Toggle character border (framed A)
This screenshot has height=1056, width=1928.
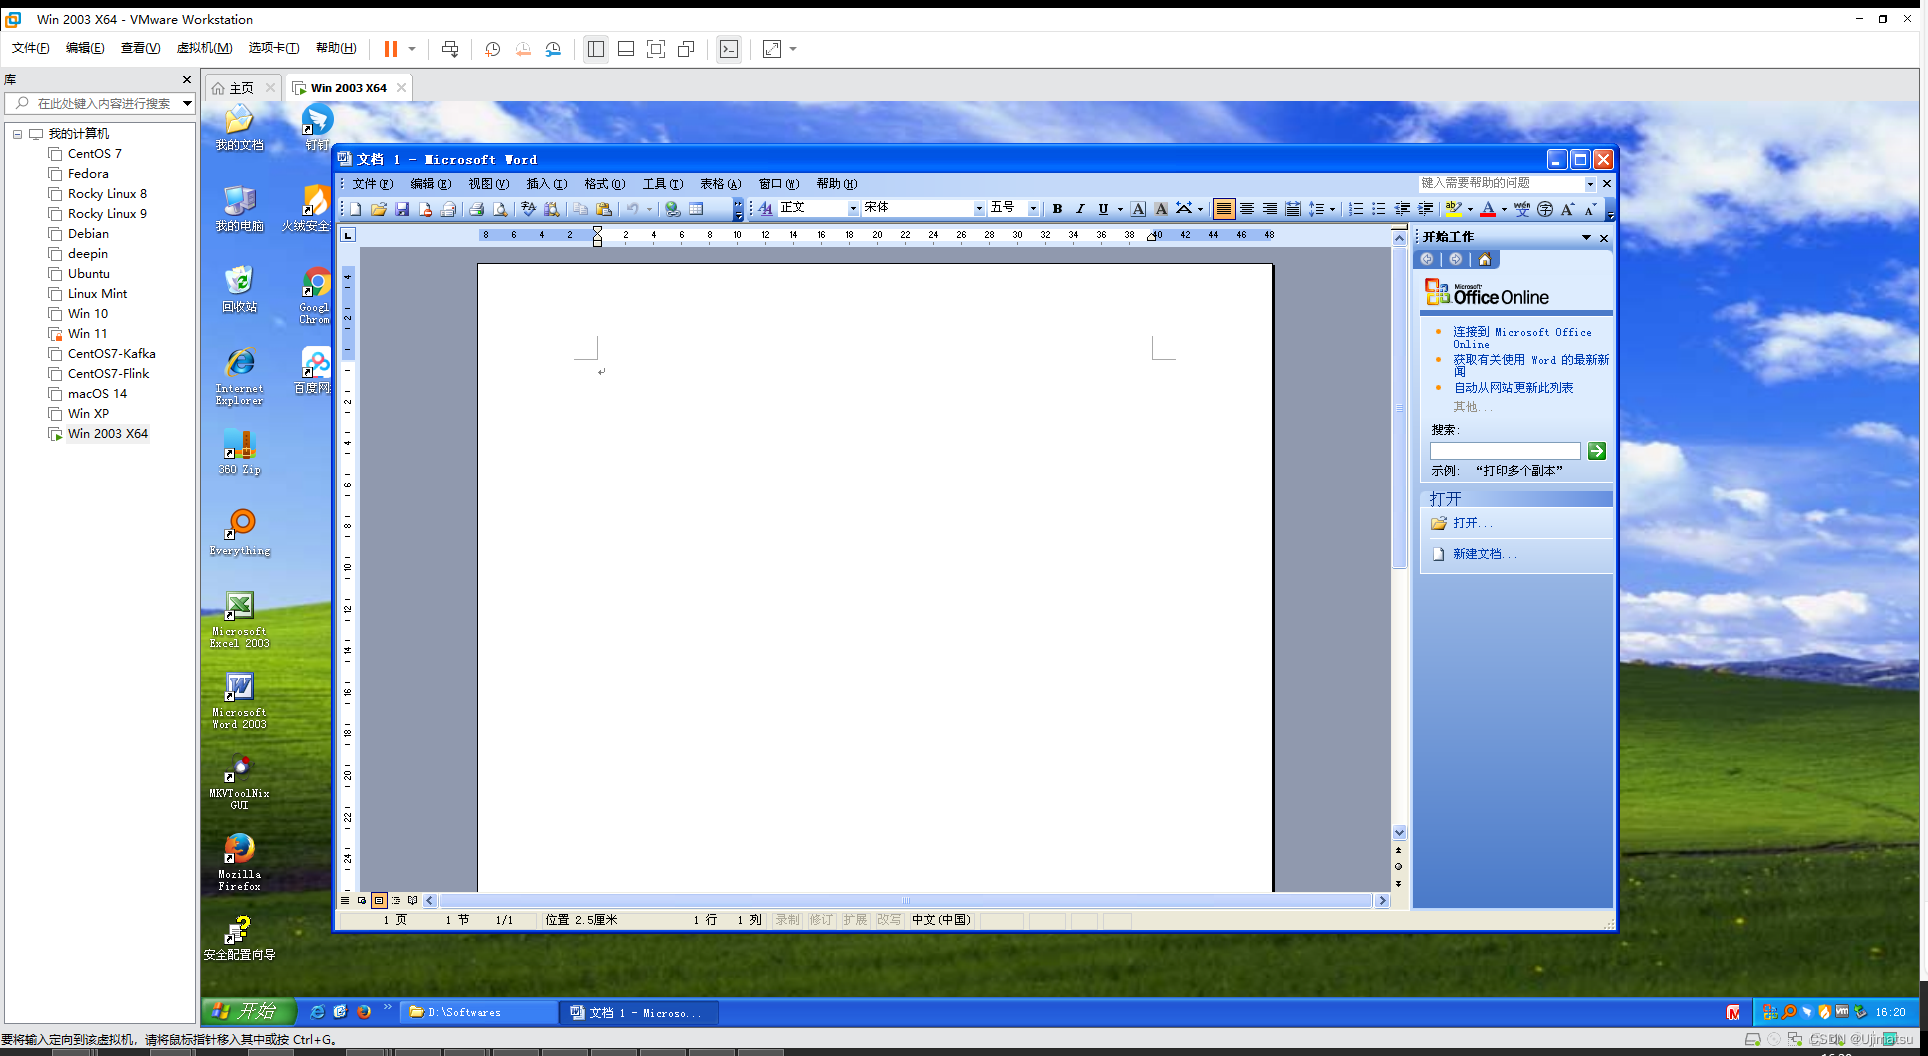coord(1138,209)
